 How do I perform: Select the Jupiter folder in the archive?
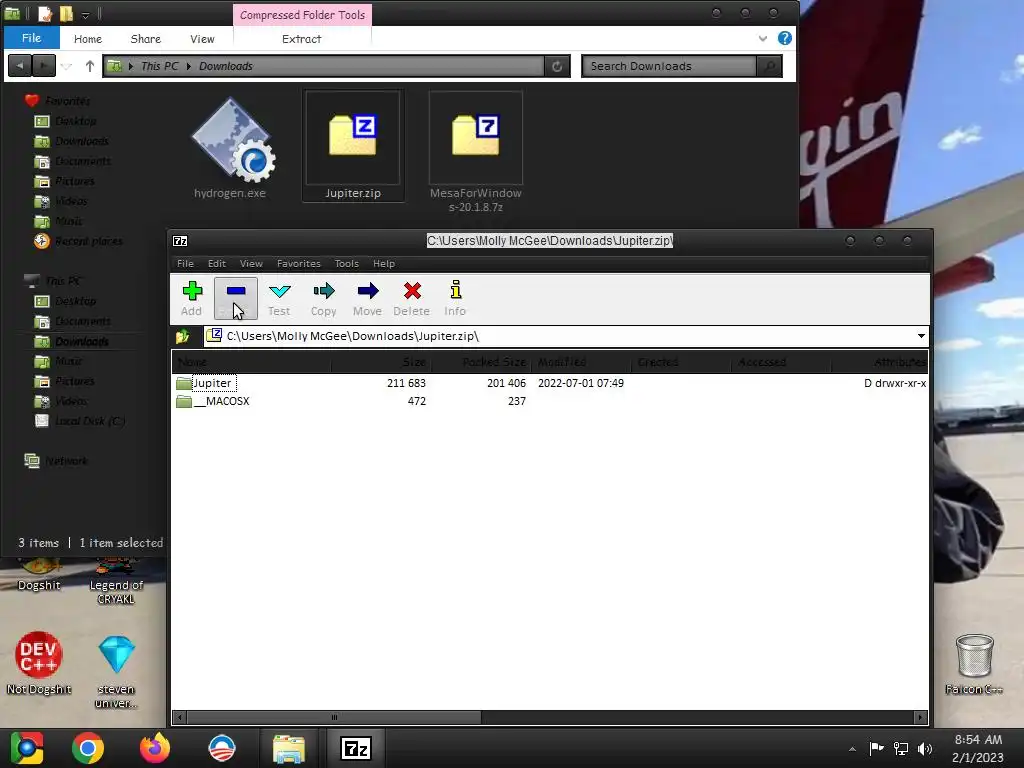(x=204, y=383)
